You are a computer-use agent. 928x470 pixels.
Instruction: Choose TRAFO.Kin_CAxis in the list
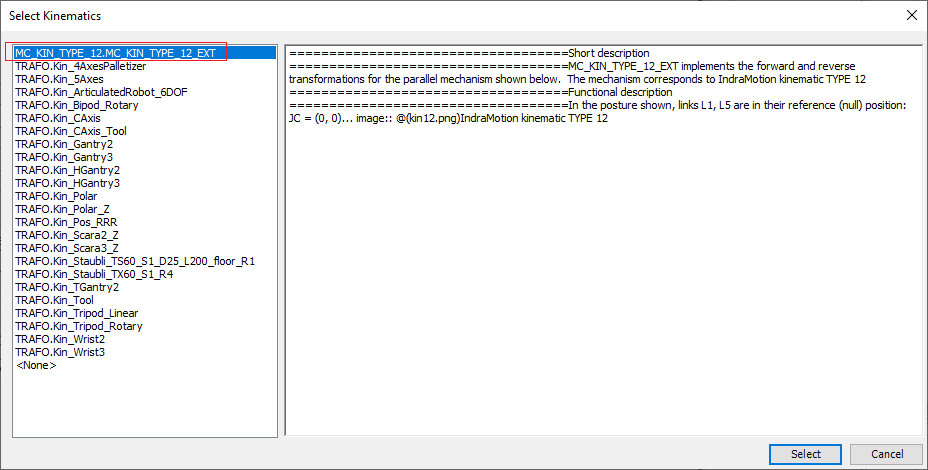point(58,118)
